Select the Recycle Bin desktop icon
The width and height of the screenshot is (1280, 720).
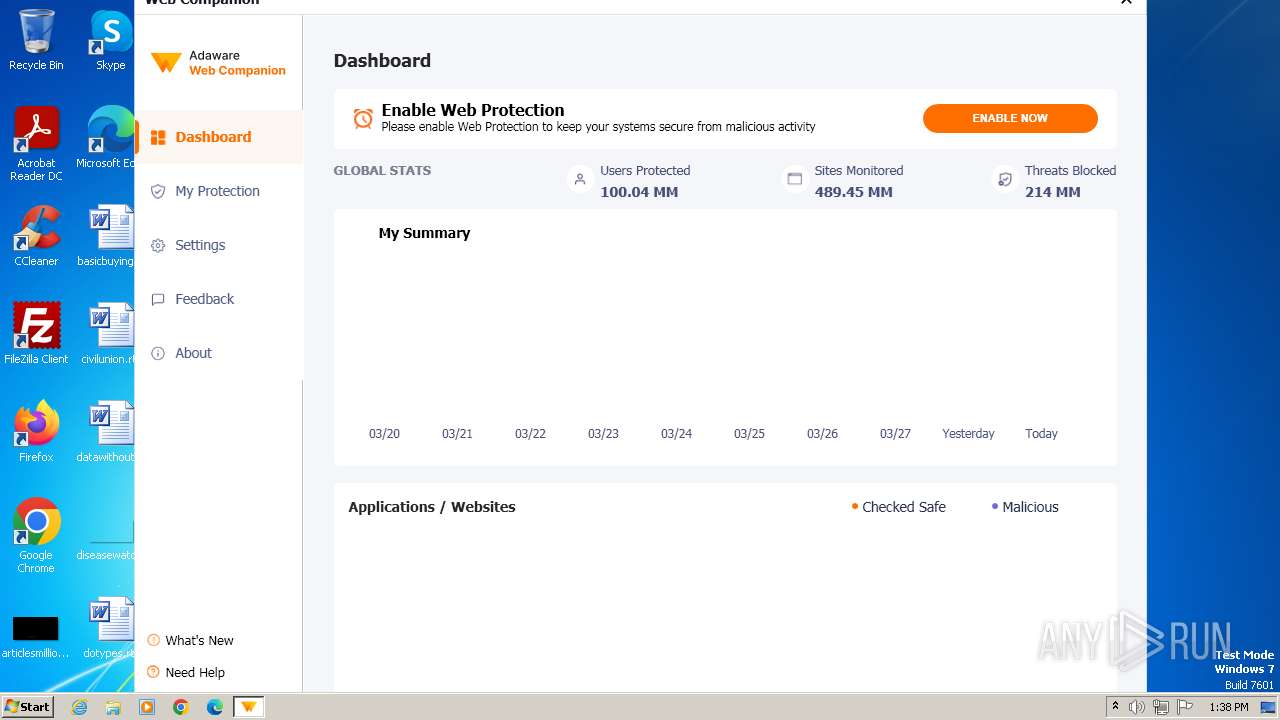(x=36, y=40)
